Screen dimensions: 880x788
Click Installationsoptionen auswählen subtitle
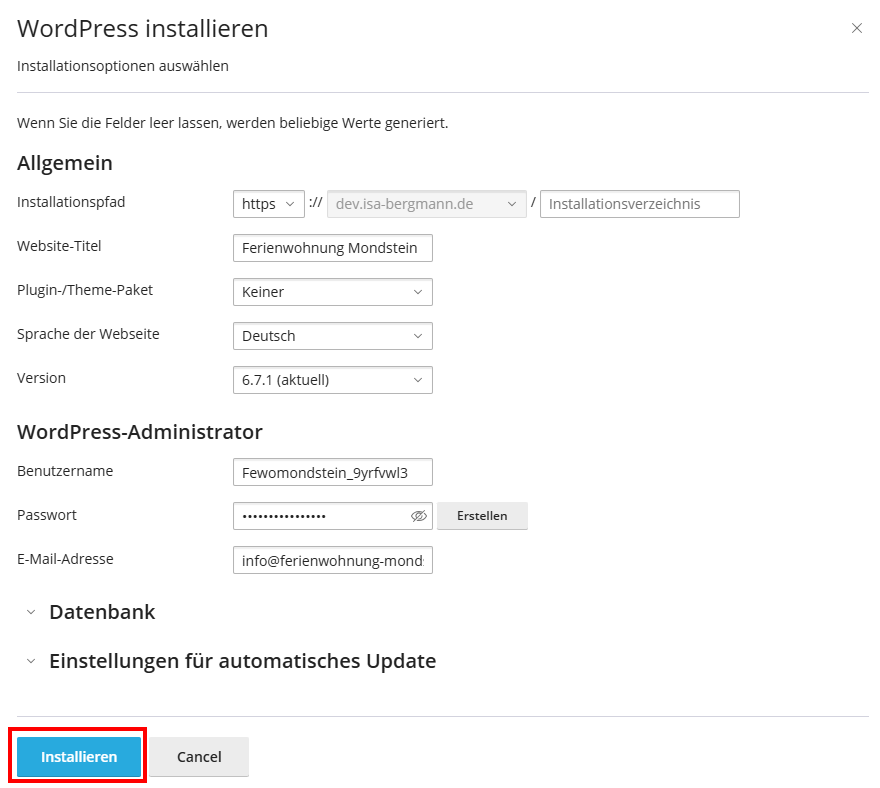pyautogui.click(x=123, y=66)
